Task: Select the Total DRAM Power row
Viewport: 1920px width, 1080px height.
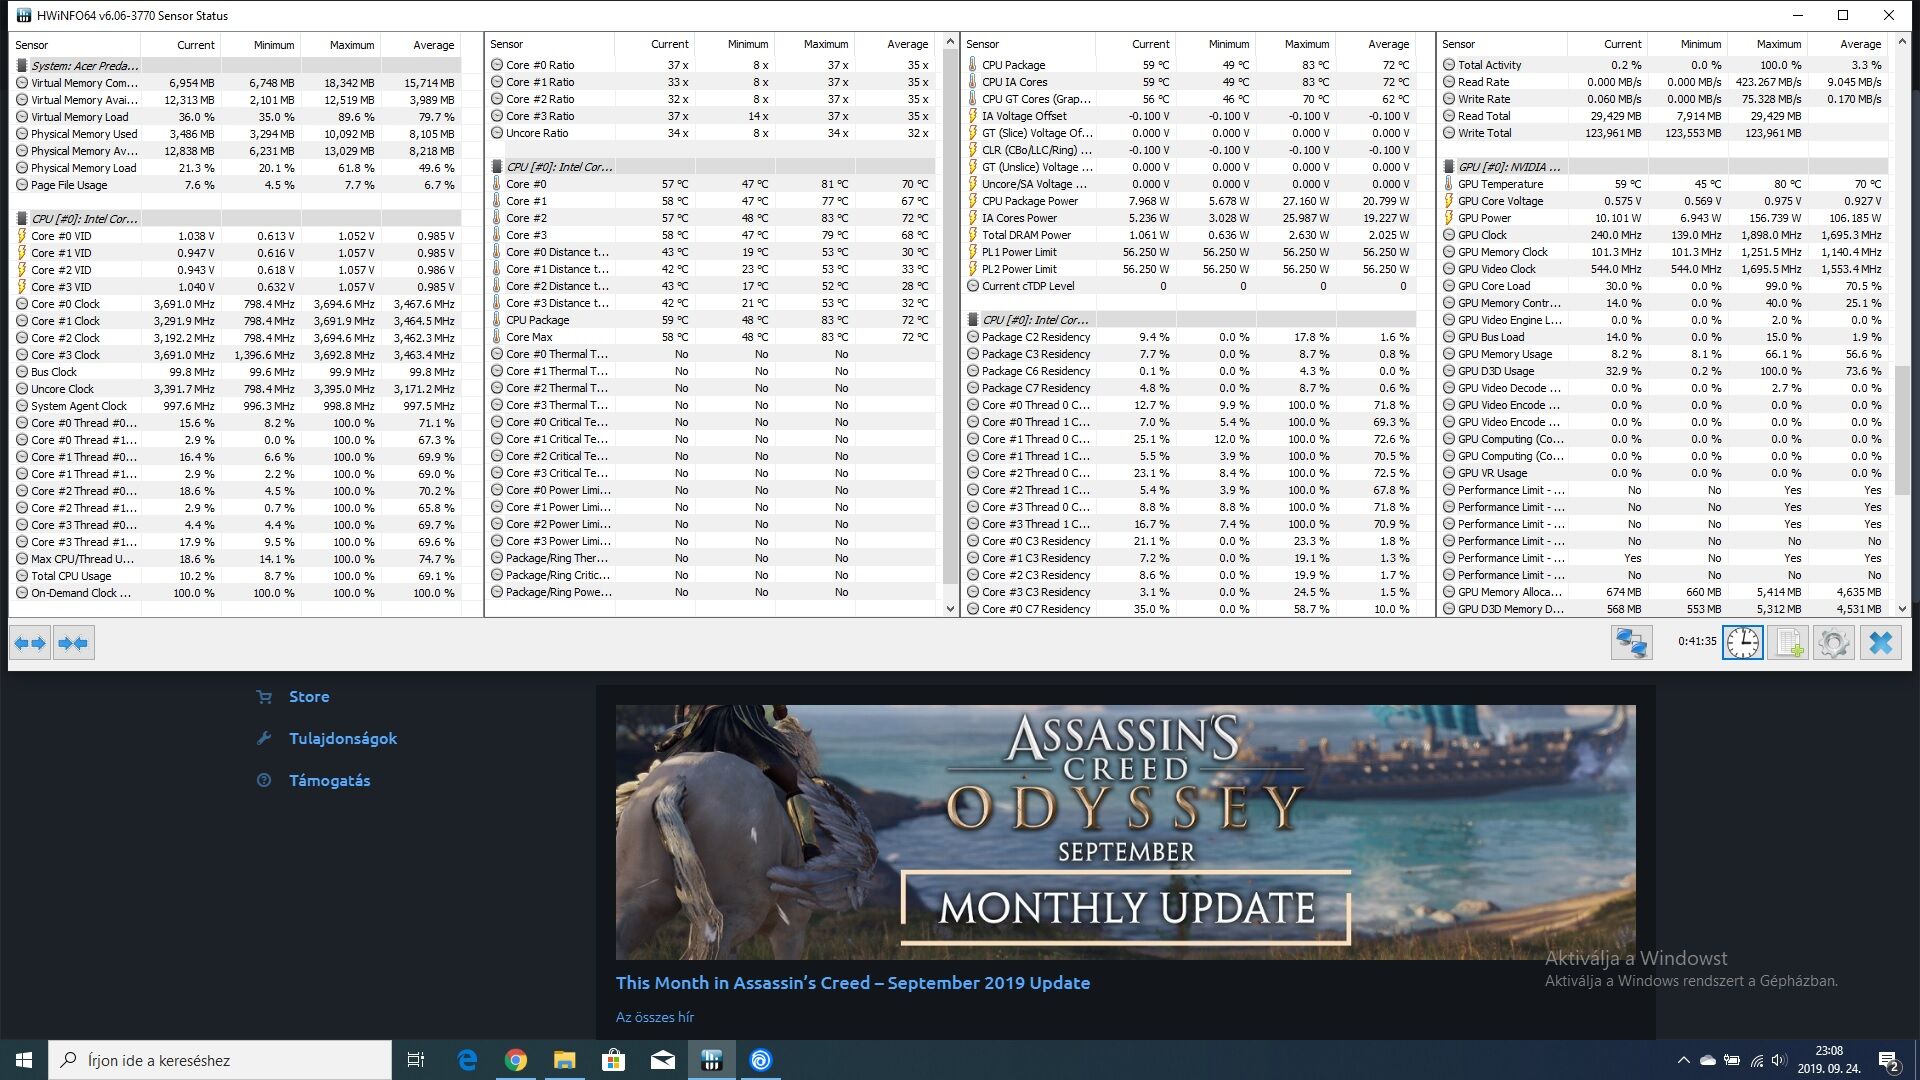Action: [x=1189, y=235]
